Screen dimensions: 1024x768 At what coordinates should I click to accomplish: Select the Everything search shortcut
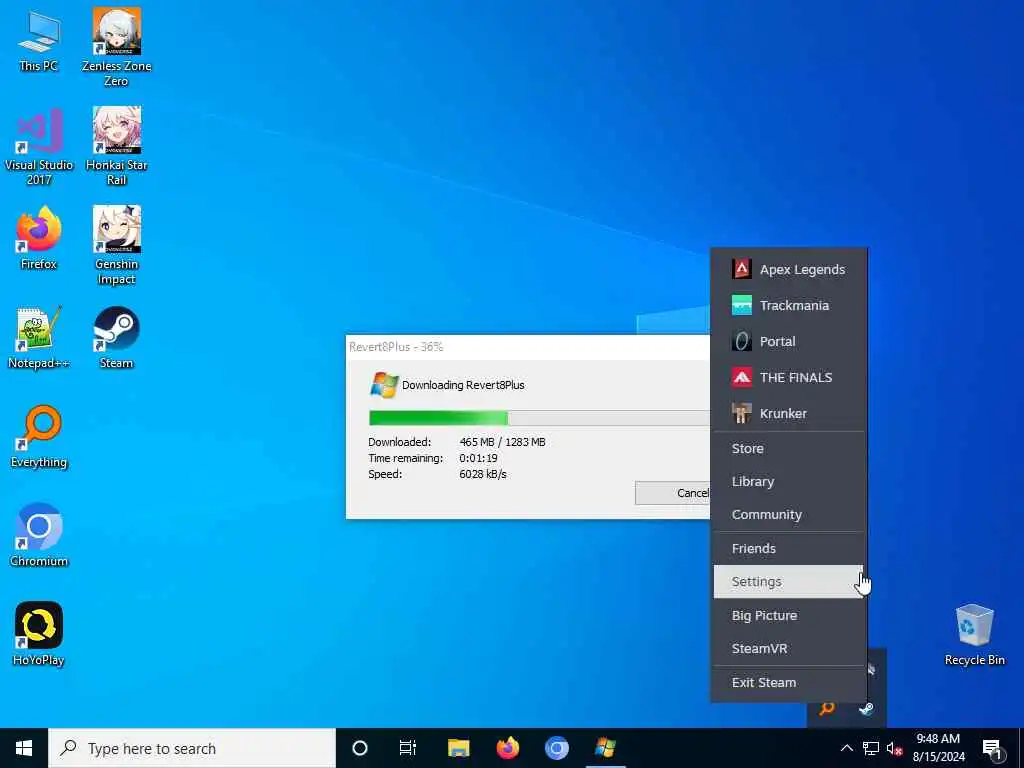pos(39,437)
